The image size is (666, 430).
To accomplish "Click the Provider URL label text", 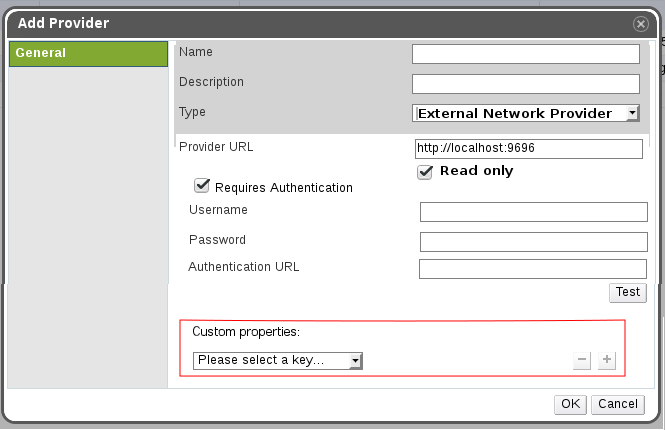I will (x=216, y=147).
